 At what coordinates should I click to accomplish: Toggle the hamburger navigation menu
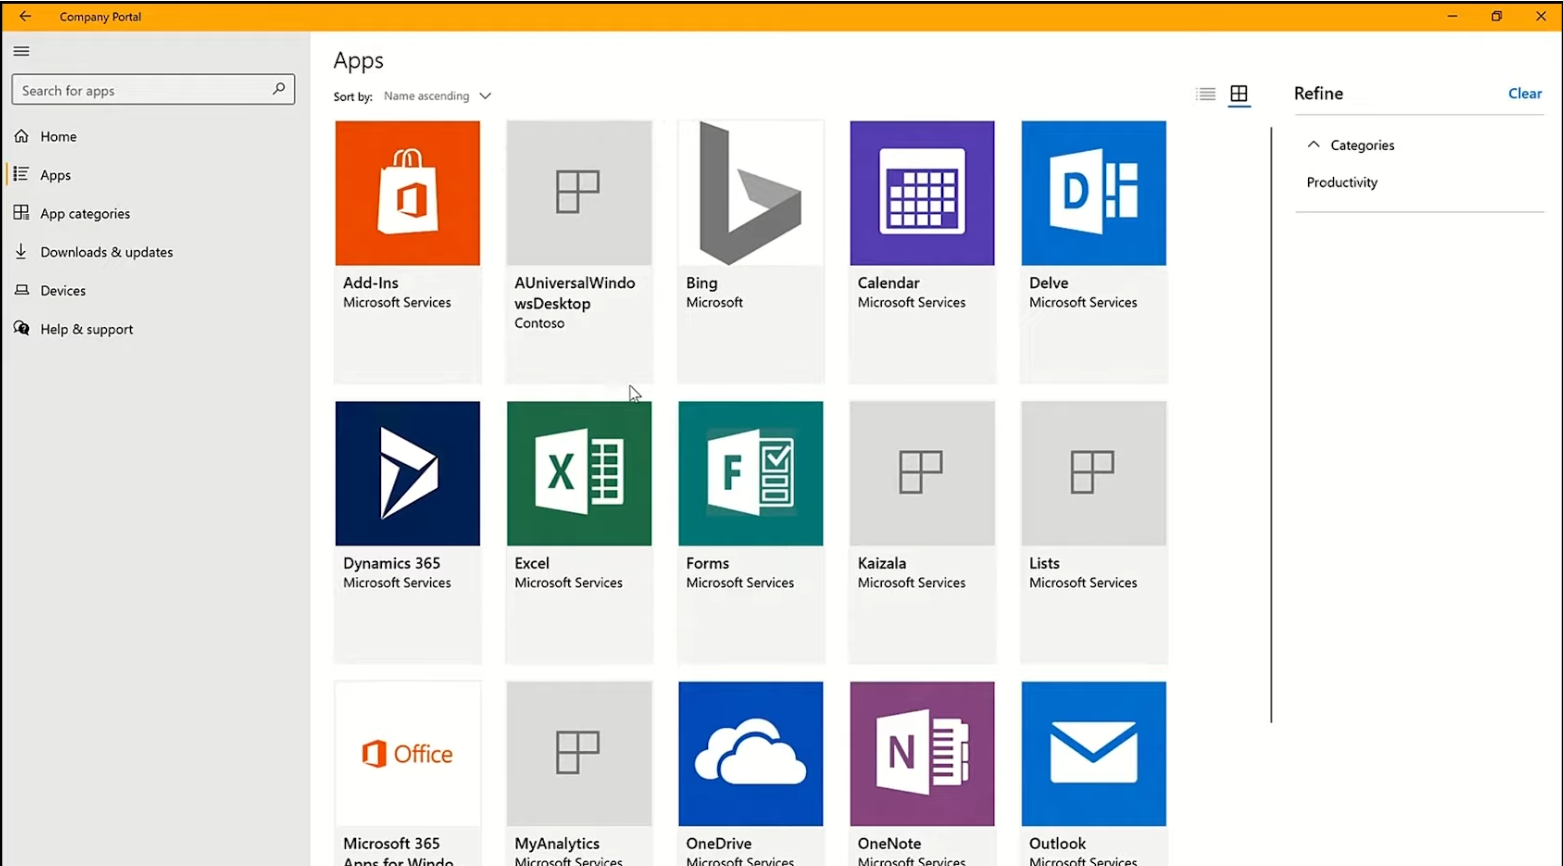21,51
